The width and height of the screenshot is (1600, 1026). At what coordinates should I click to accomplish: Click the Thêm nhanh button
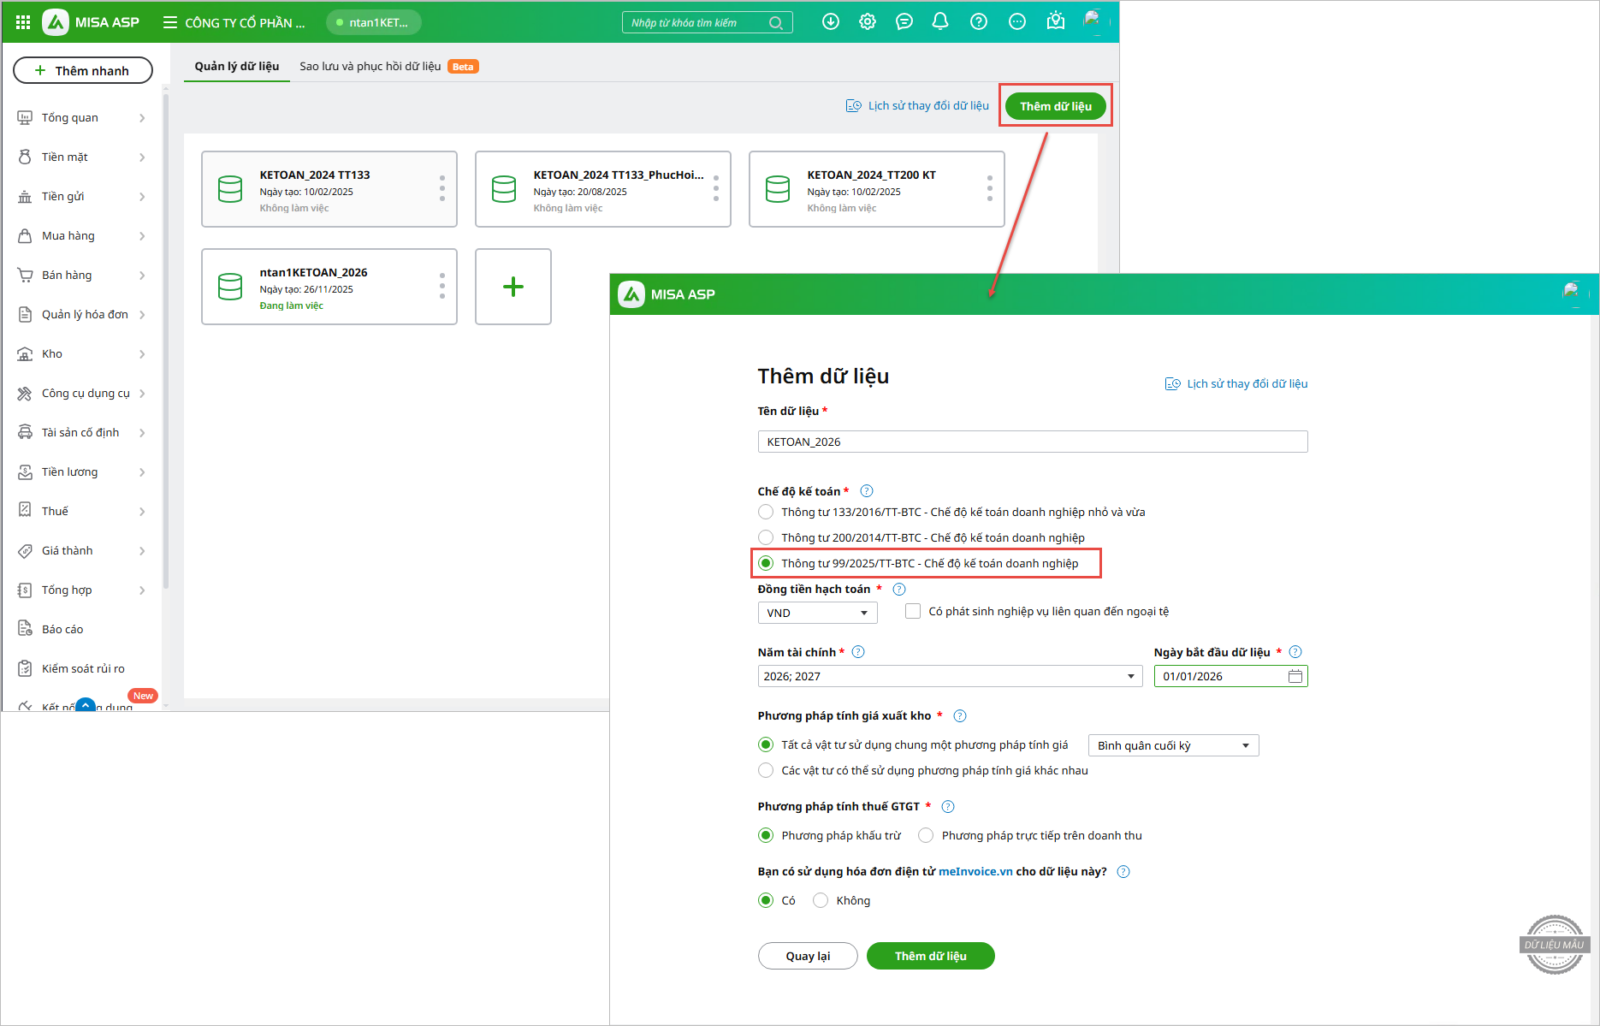coord(83,70)
